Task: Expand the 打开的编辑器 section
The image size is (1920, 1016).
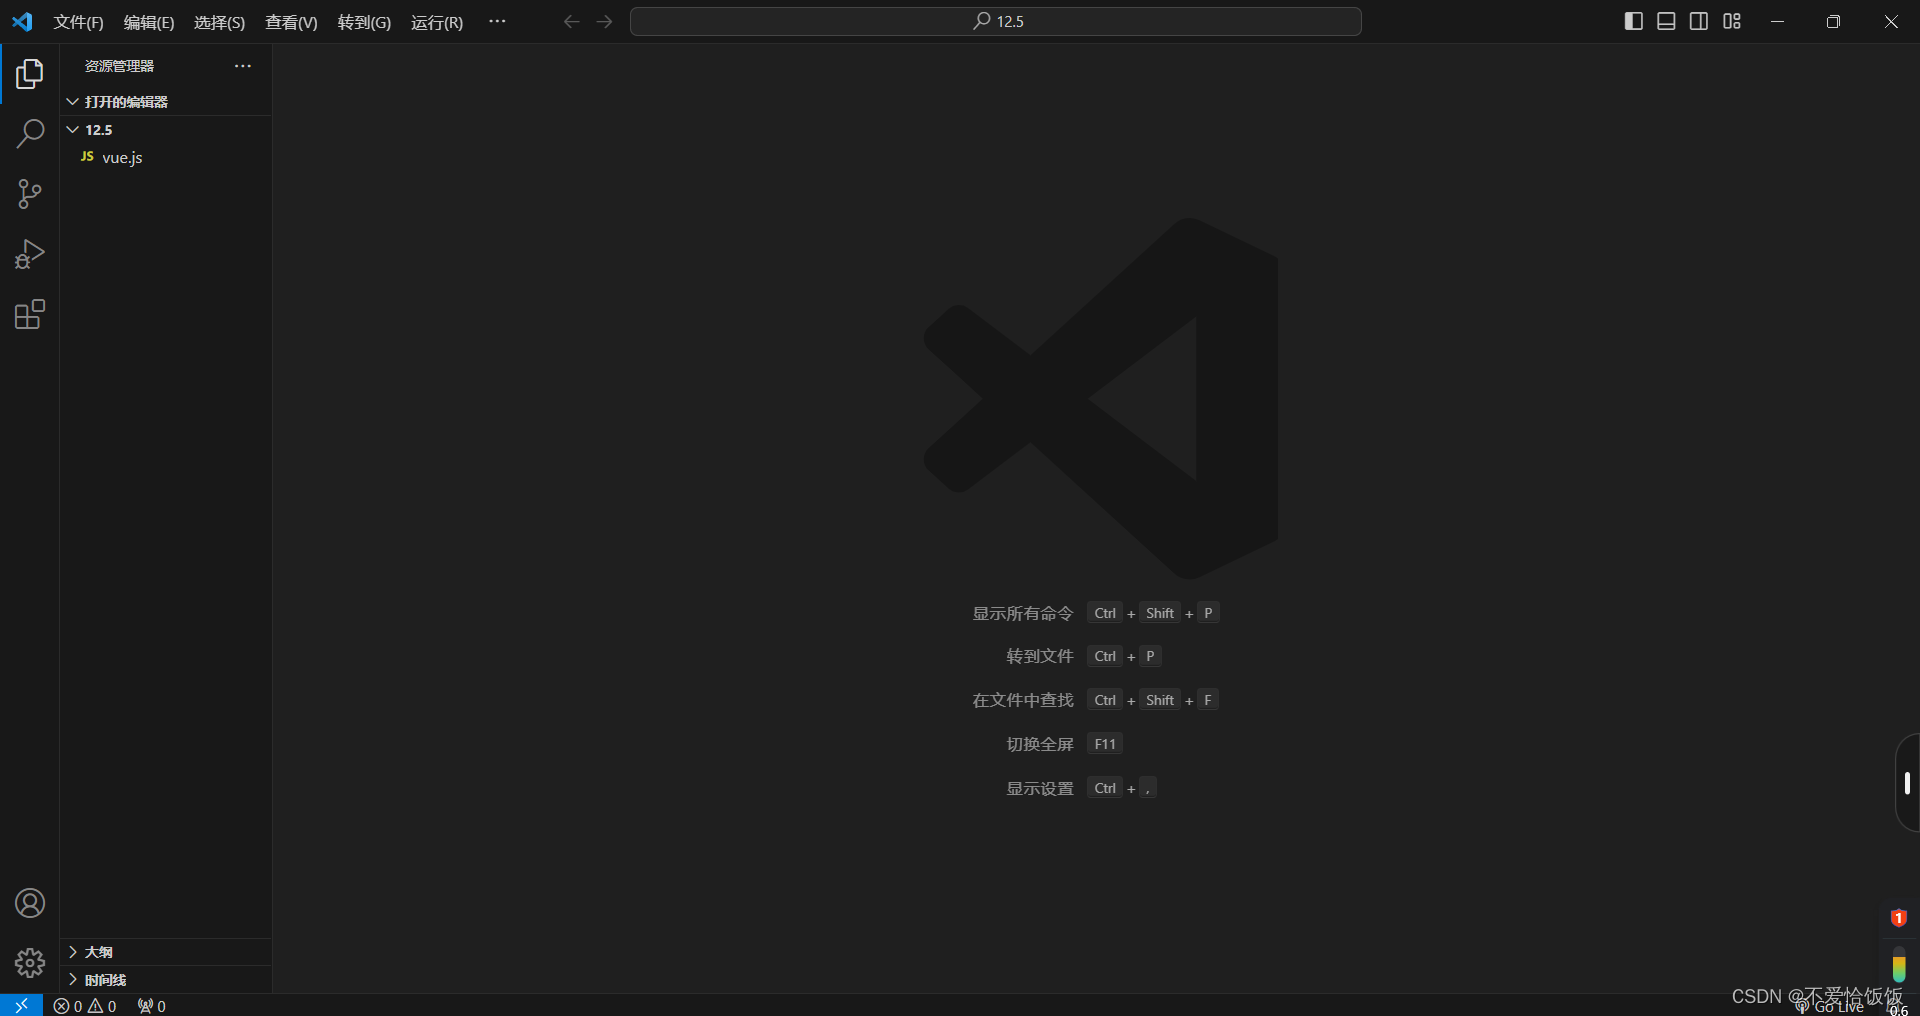Action: click(166, 102)
